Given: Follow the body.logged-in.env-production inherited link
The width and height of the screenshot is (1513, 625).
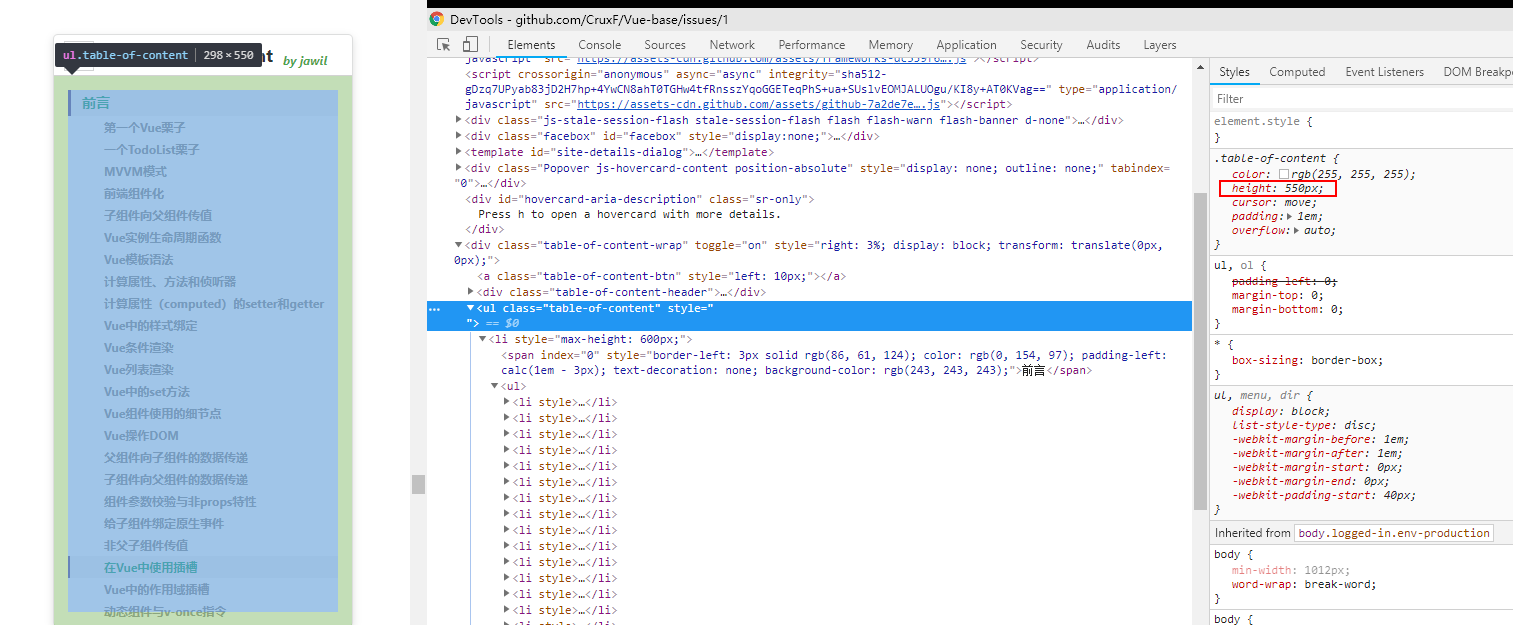Looking at the screenshot, I should coord(1393,533).
